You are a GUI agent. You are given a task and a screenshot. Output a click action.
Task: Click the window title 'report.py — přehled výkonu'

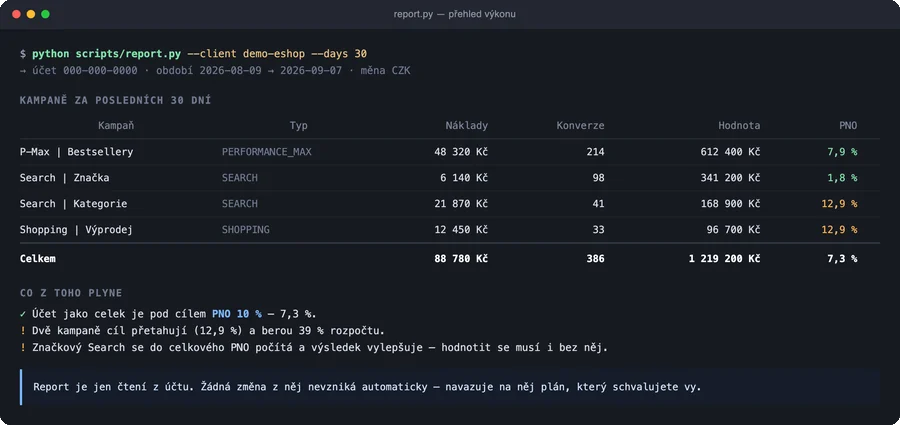pos(454,14)
